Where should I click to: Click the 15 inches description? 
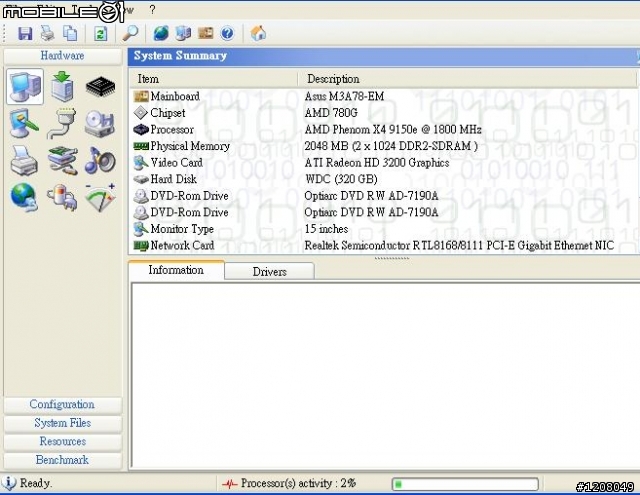(327, 229)
